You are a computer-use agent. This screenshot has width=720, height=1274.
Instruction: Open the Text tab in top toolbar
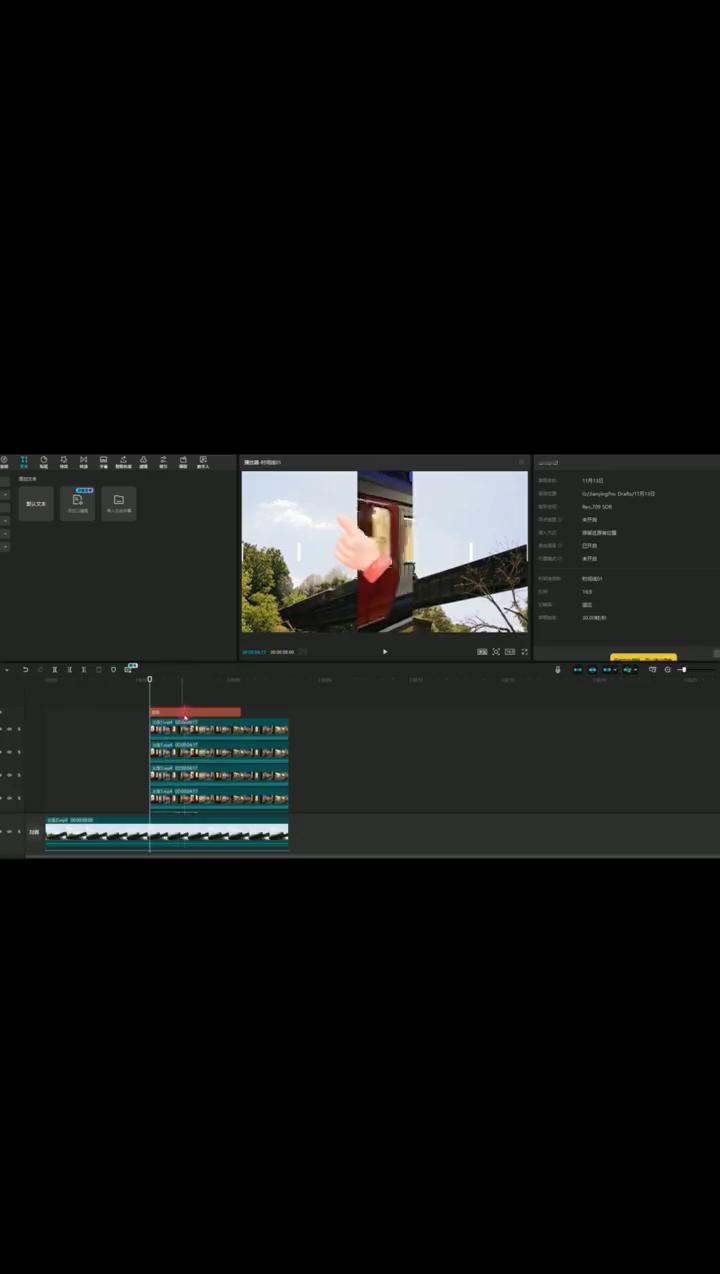[24, 462]
